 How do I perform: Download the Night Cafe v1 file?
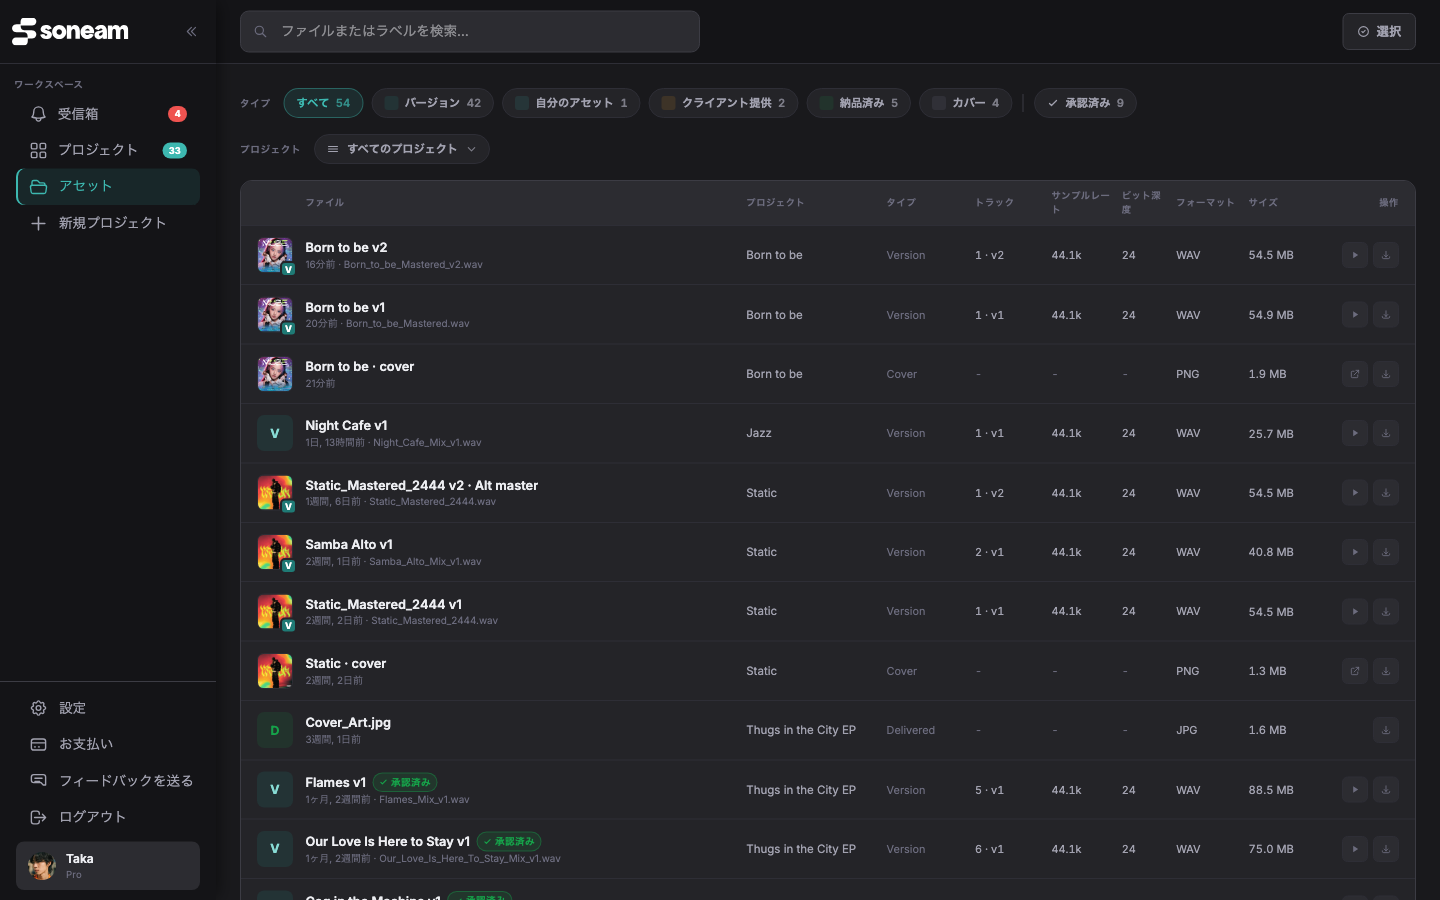point(1386,433)
